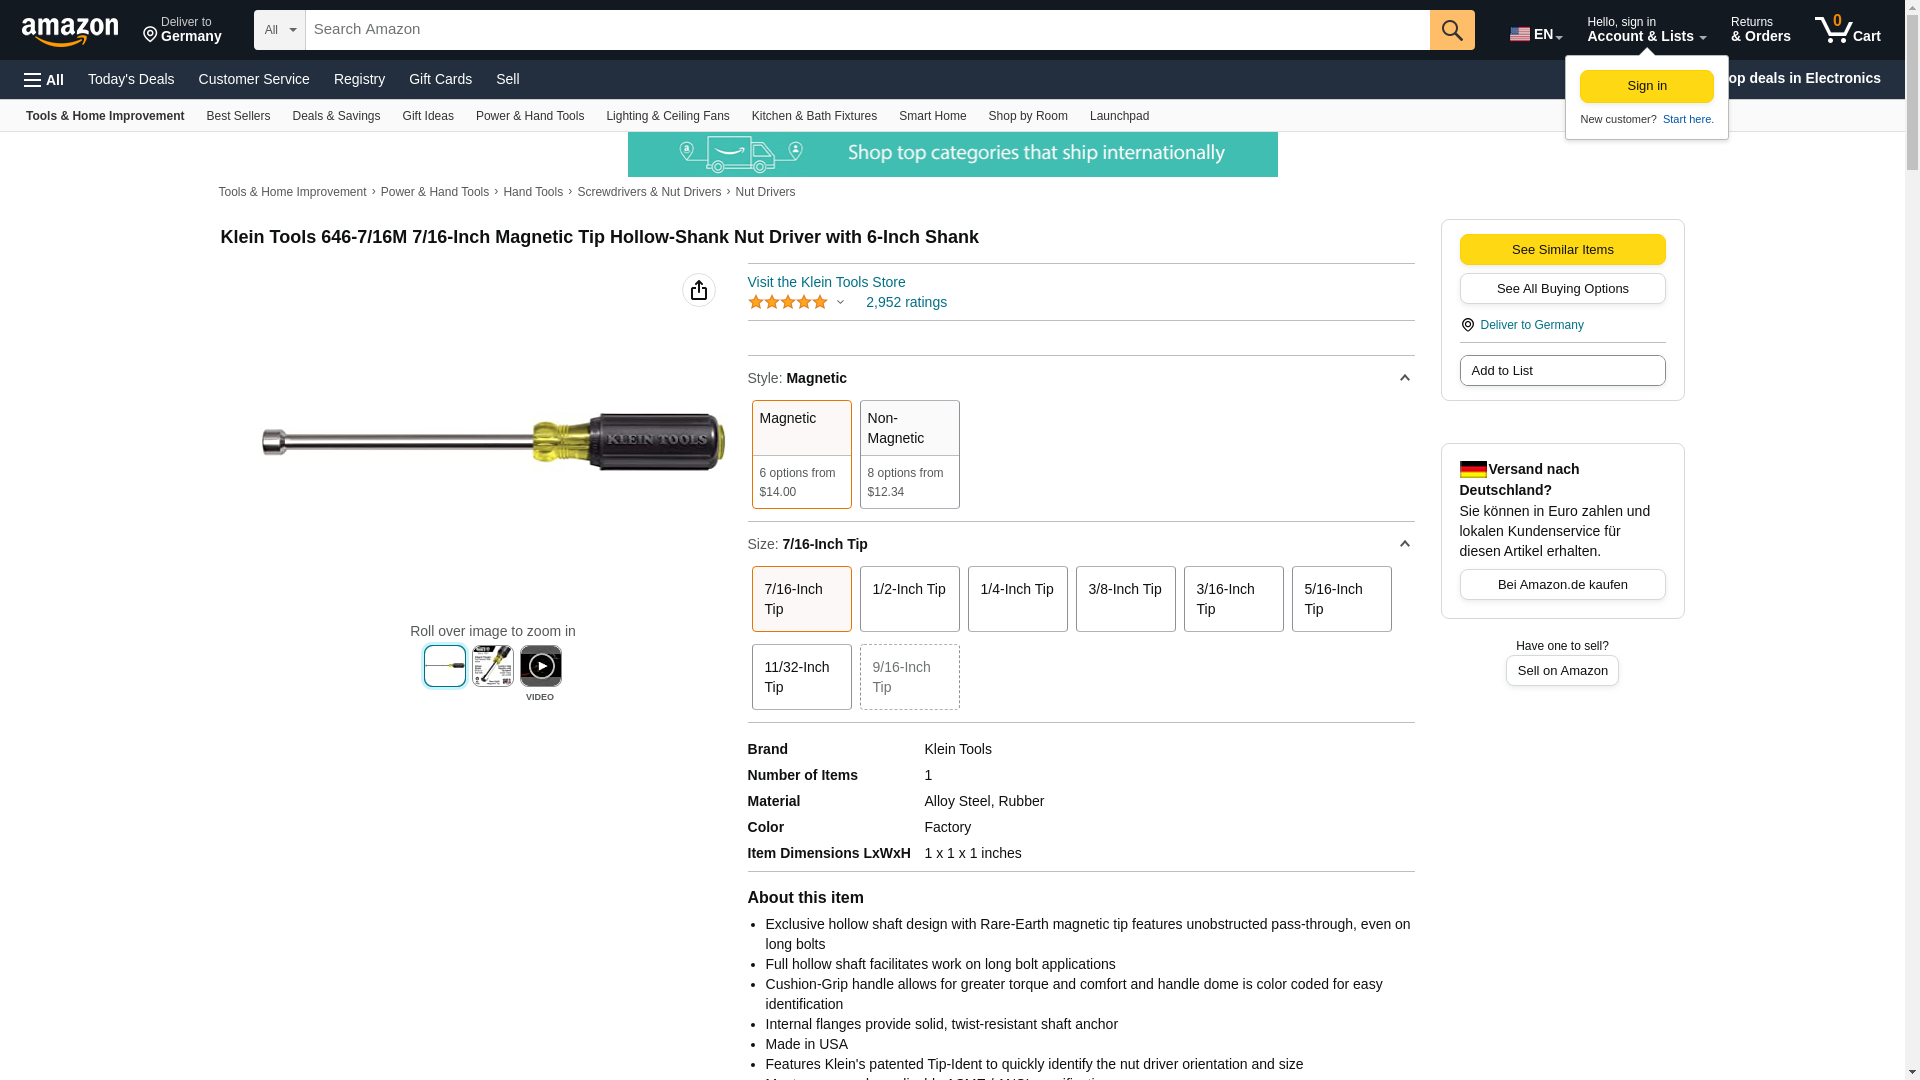
Task: Open the search category All dropdown
Action: [x=279, y=30]
